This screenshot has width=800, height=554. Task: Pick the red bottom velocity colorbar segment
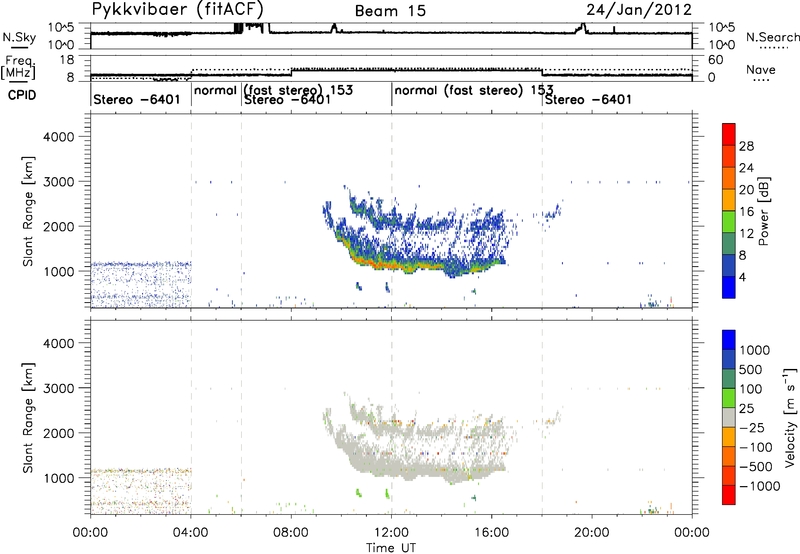click(729, 495)
